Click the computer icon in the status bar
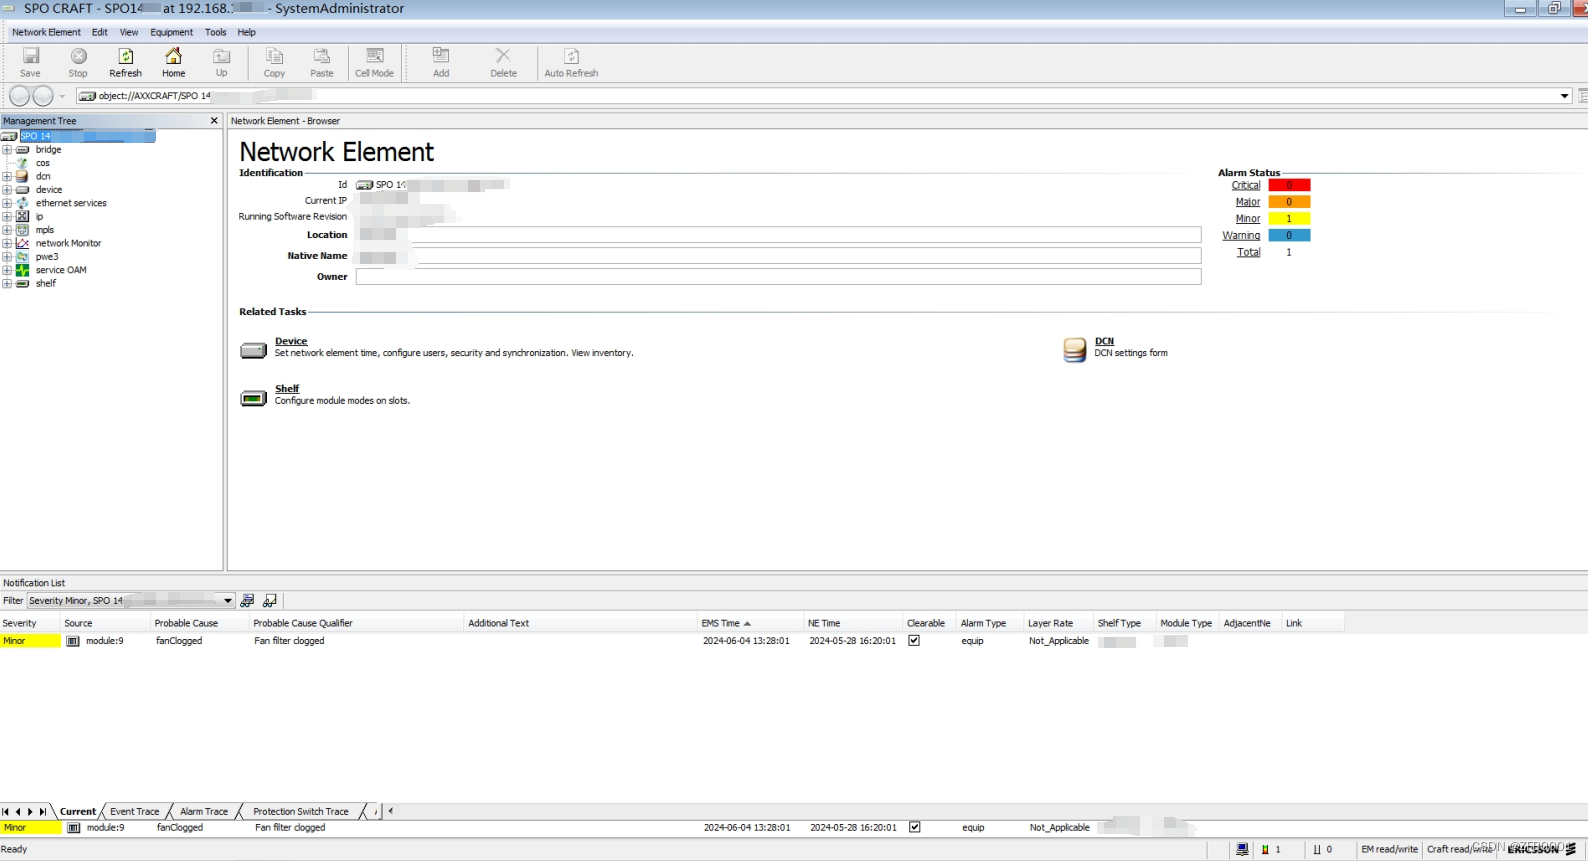The height and width of the screenshot is (861, 1588). click(x=1242, y=849)
